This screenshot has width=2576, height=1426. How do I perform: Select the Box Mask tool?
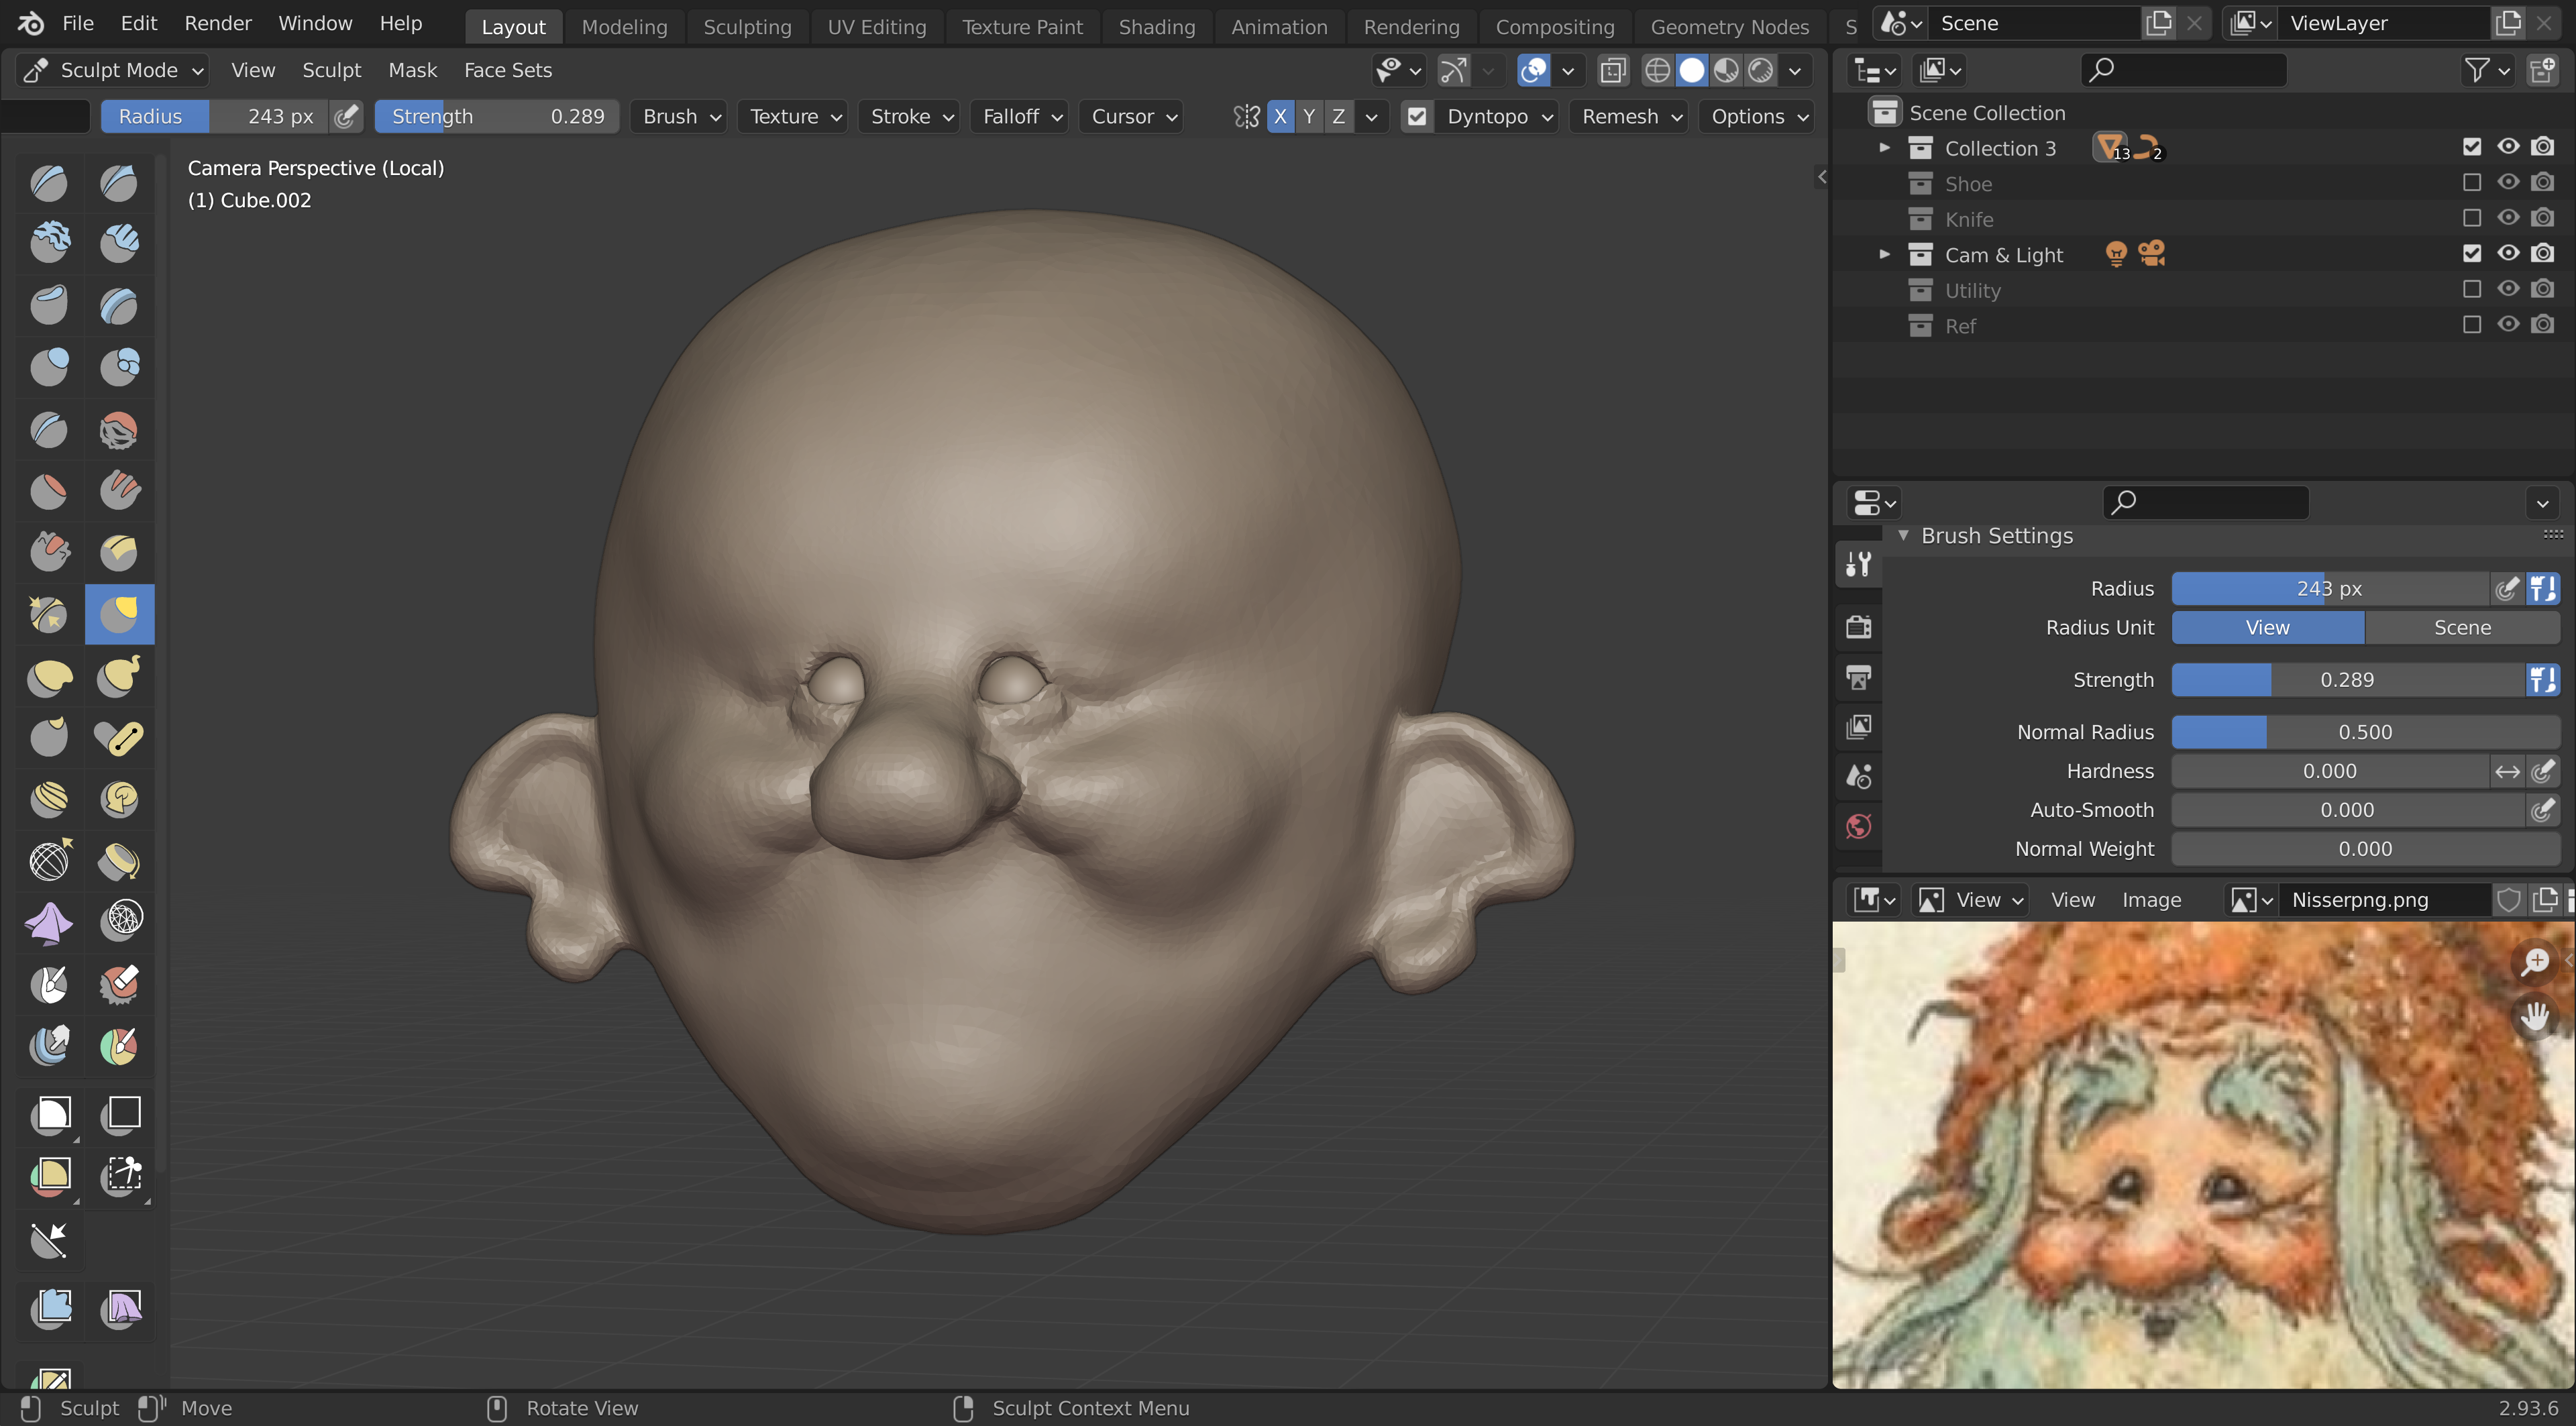pos(50,1112)
